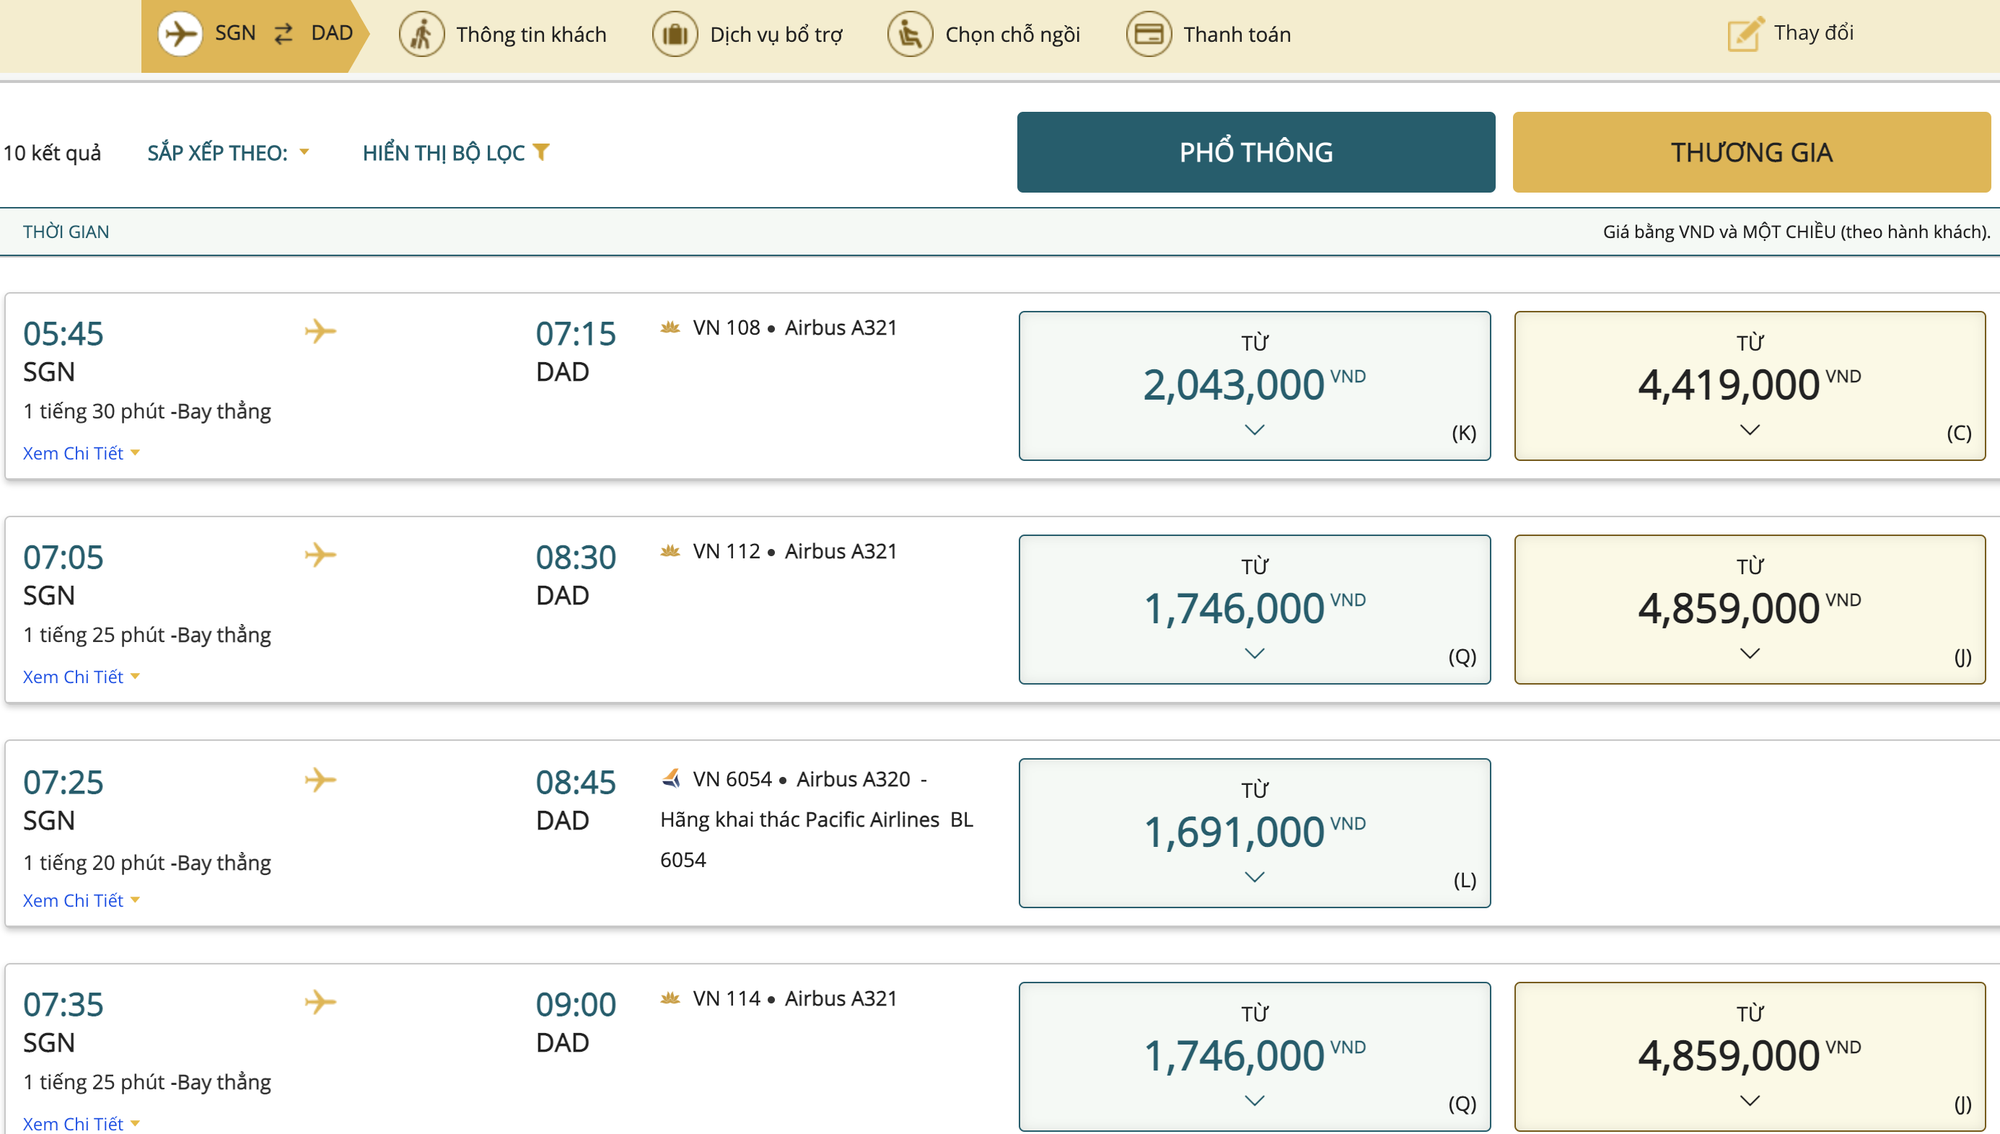The width and height of the screenshot is (2000, 1134).
Task: Show filters via HIỂN THỊ BỘ LỌC
Action: pos(456,153)
